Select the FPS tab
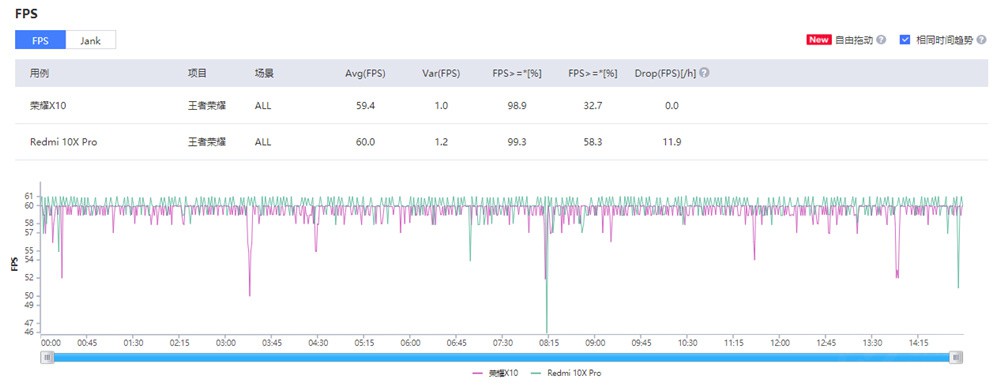The image size is (1000, 390). pyautogui.click(x=40, y=40)
